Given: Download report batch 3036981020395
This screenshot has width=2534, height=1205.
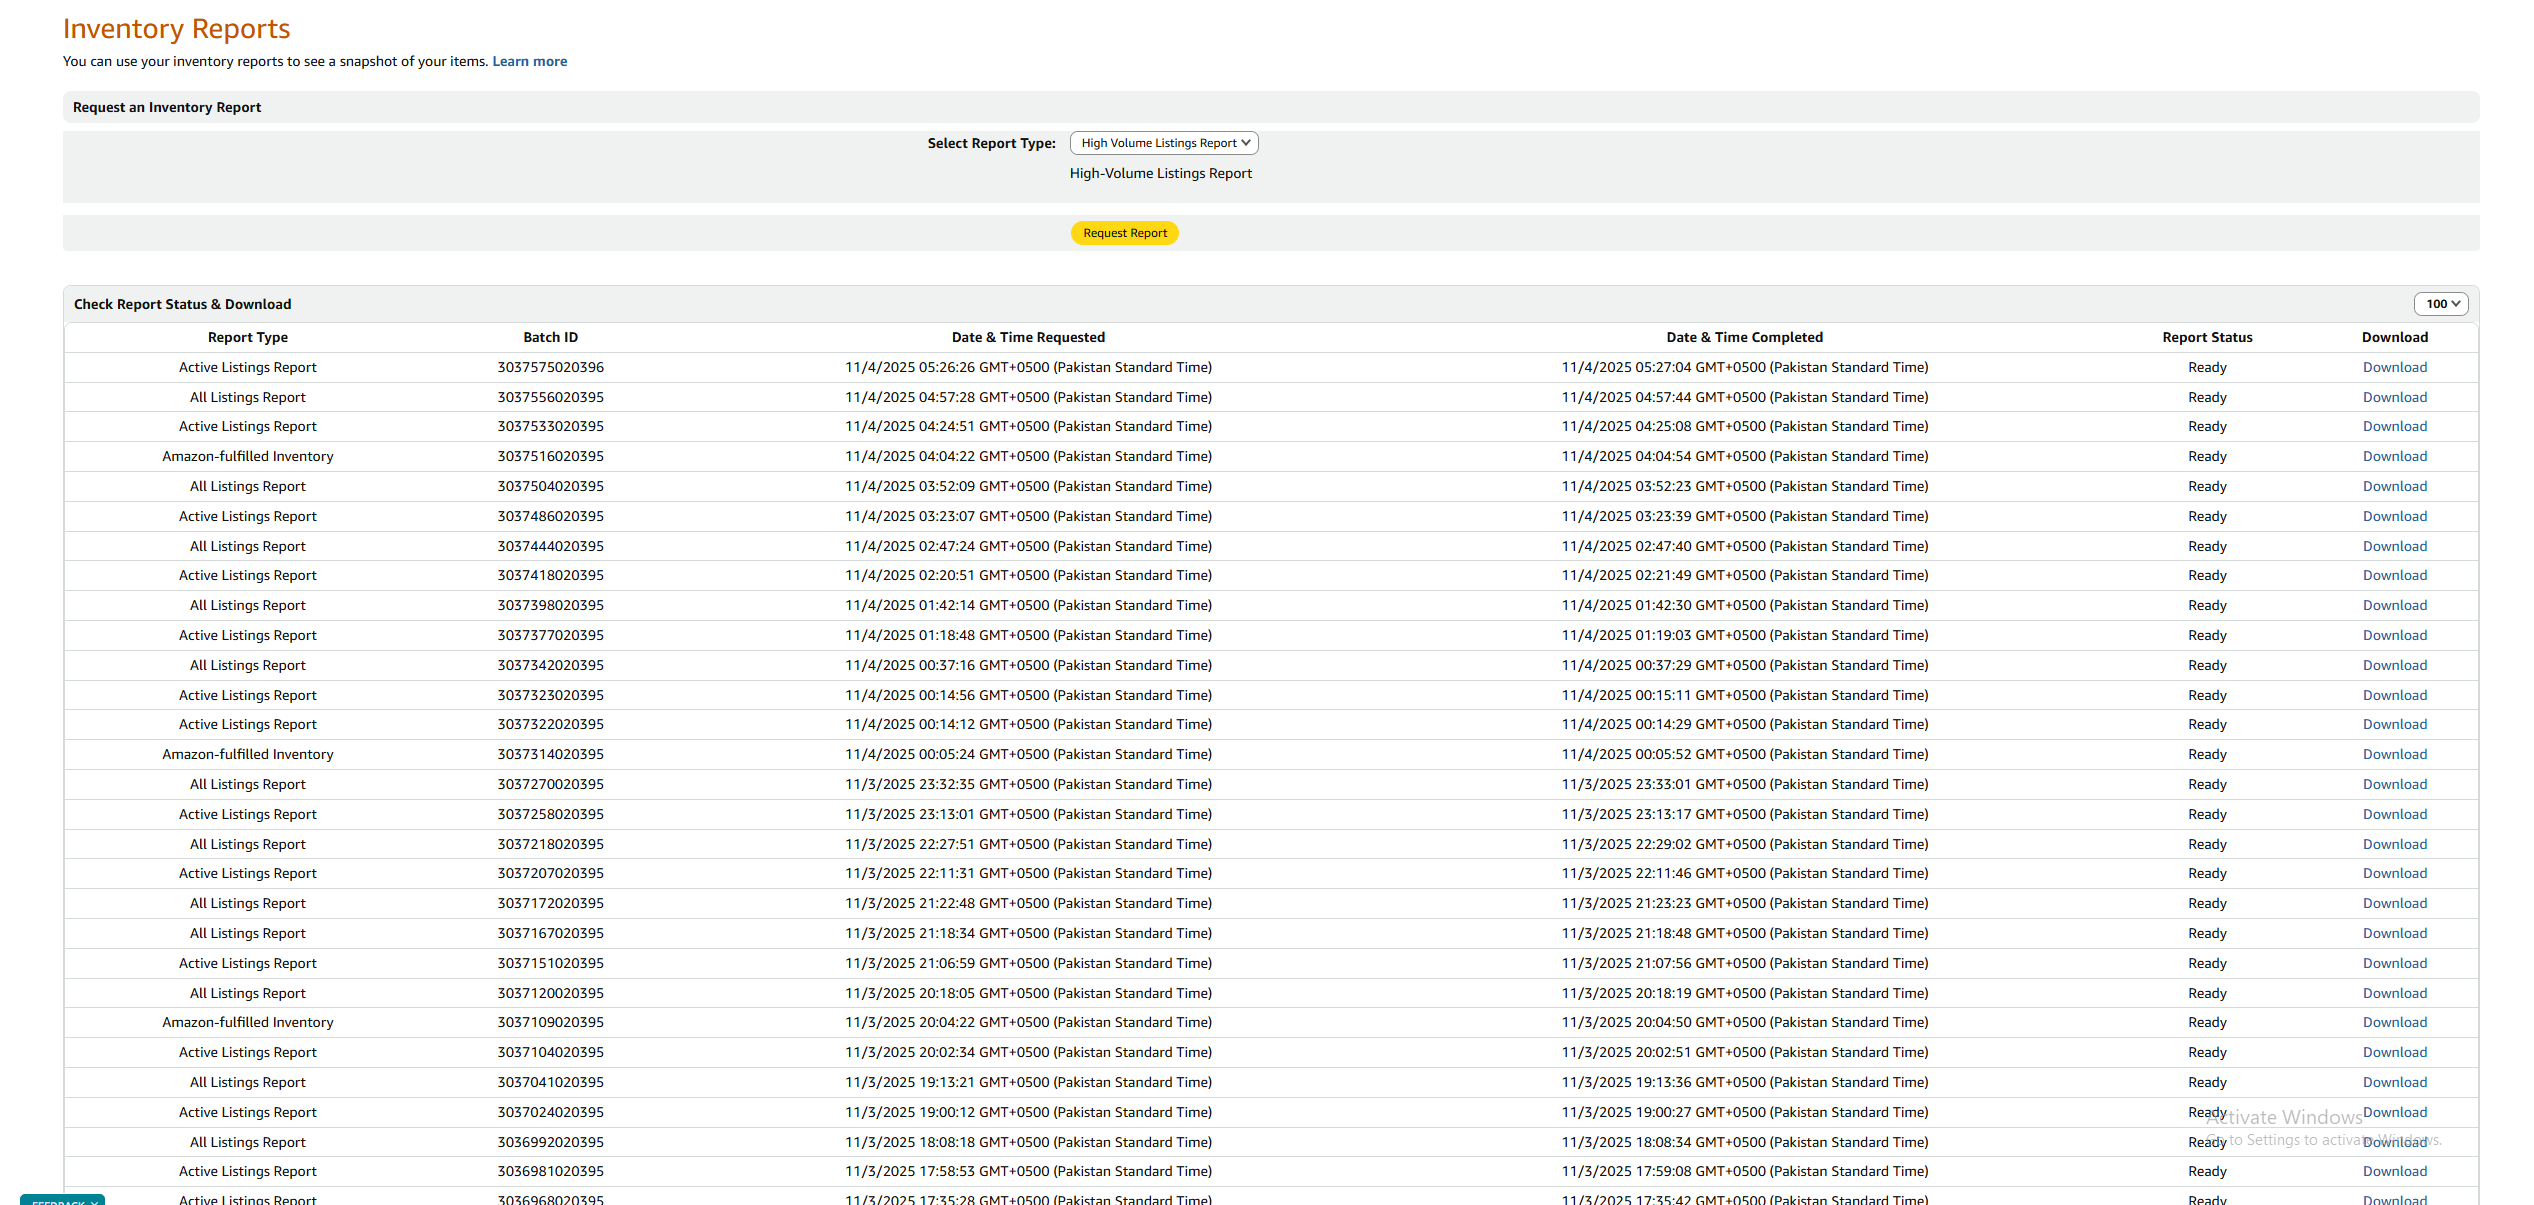Looking at the screenshot, I should click(2395, 1171).
